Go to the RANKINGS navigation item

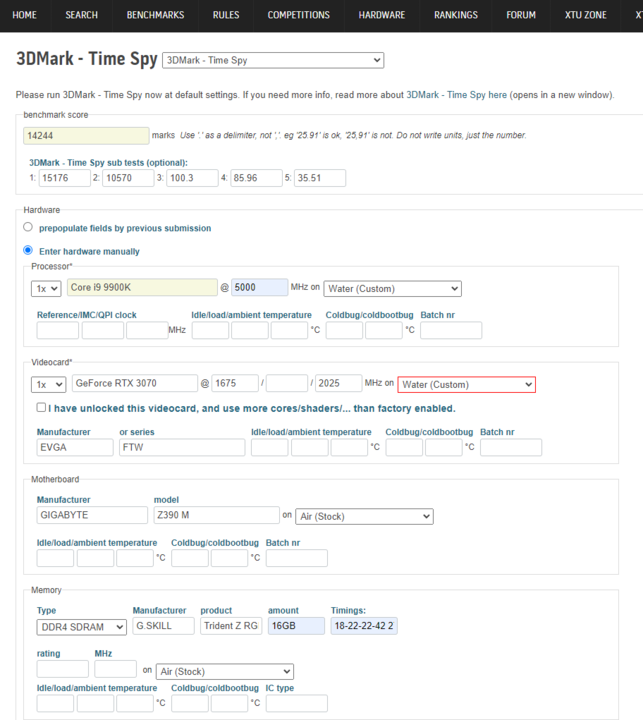coord(455,15)
